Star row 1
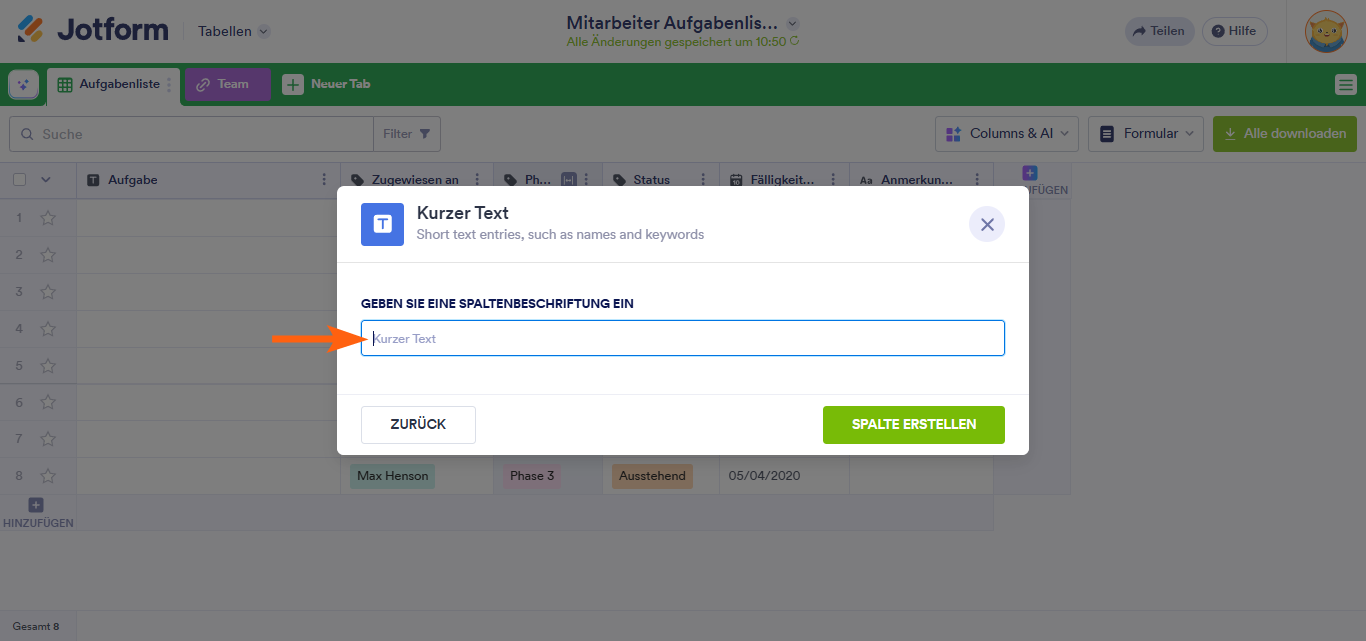The width and height of the screenshot is (1366, 641). click(x=48, y=217)
